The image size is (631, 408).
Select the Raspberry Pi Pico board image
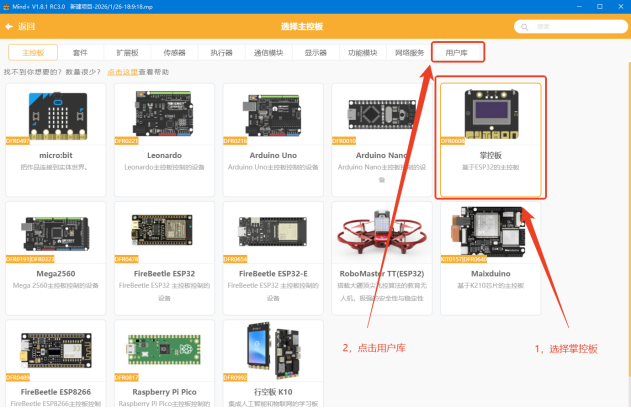pos(164,349)
